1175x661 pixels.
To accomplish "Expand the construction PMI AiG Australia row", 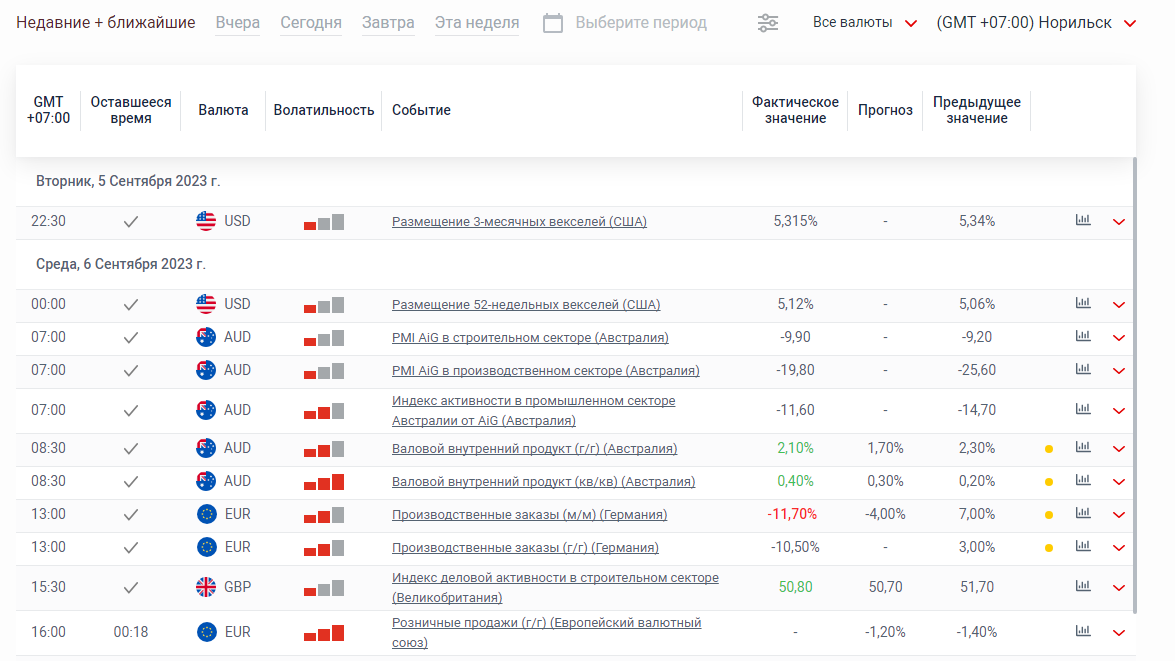I will [1119, 338].
